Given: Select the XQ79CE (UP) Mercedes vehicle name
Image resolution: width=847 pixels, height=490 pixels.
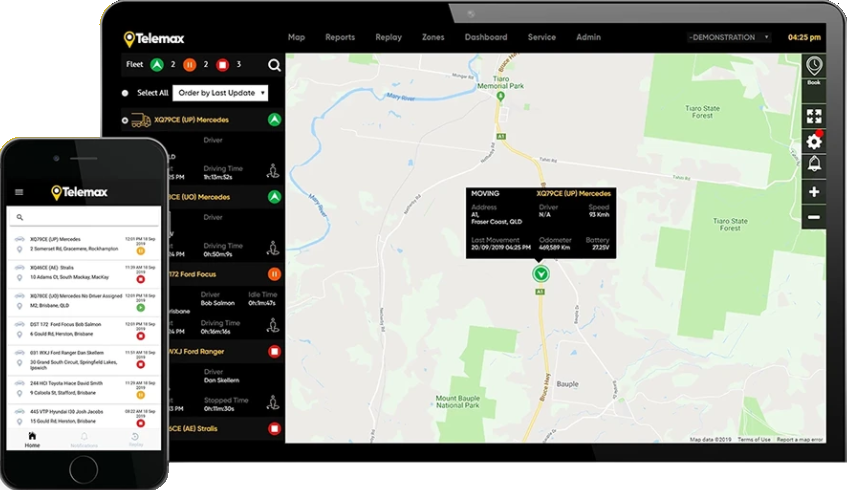Looking at the screenshot, I should tap(191, 120).
